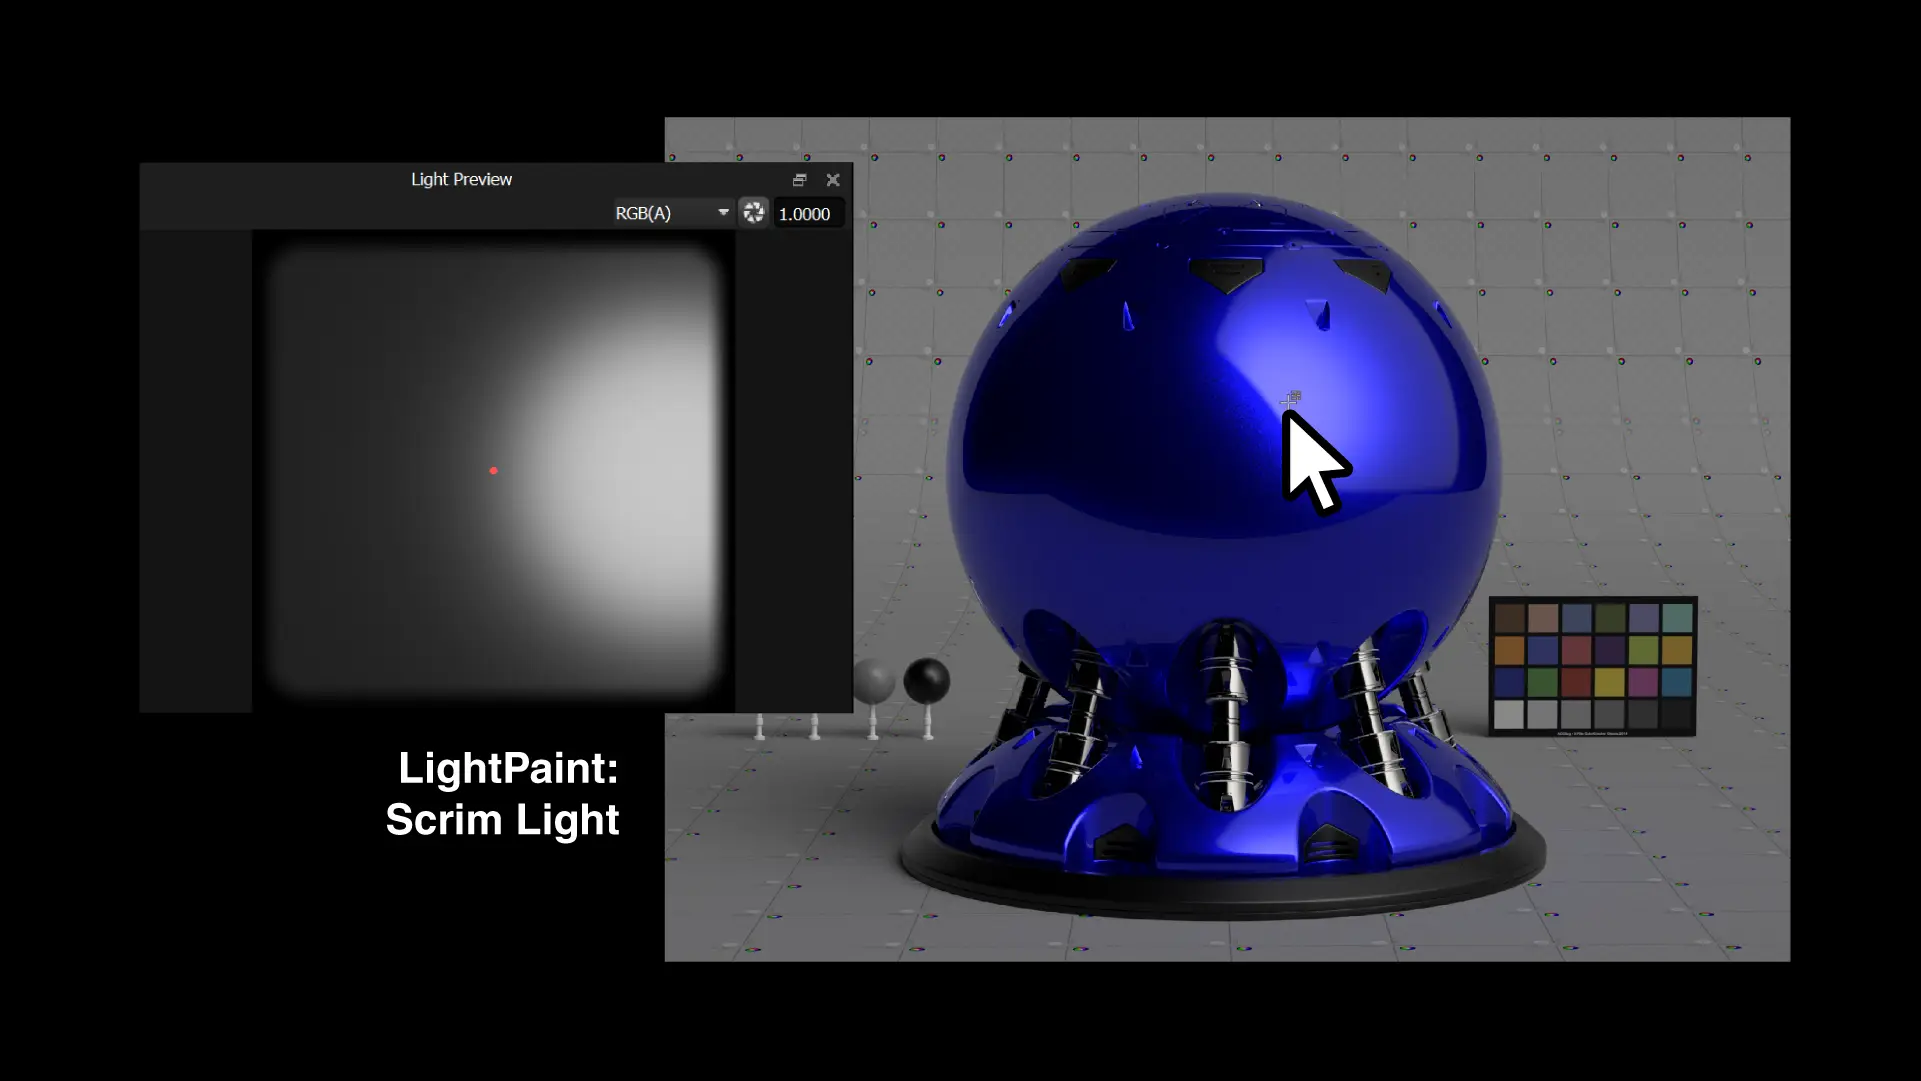Expand the channel selector arrow

723,212
